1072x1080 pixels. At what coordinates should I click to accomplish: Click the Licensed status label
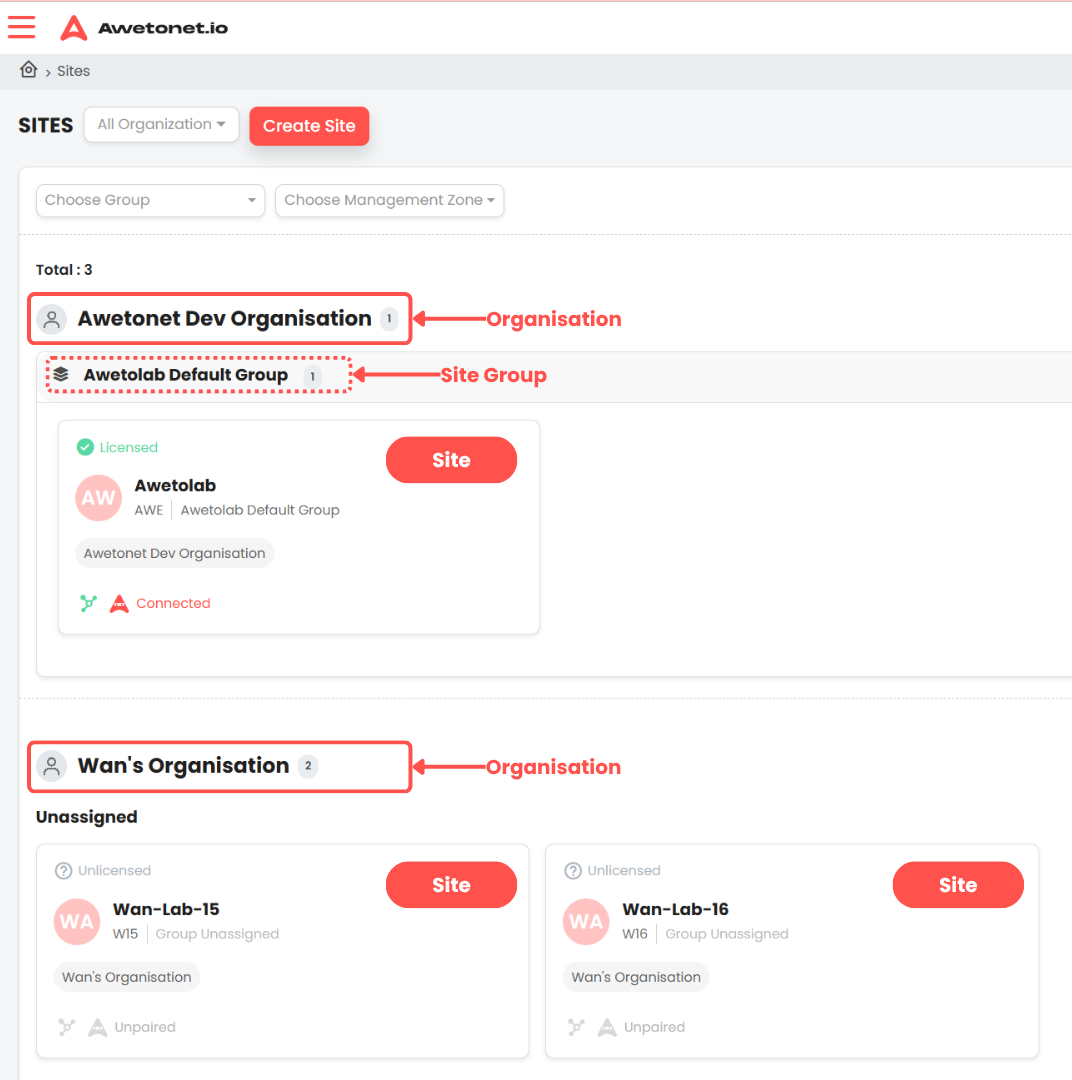129,447
